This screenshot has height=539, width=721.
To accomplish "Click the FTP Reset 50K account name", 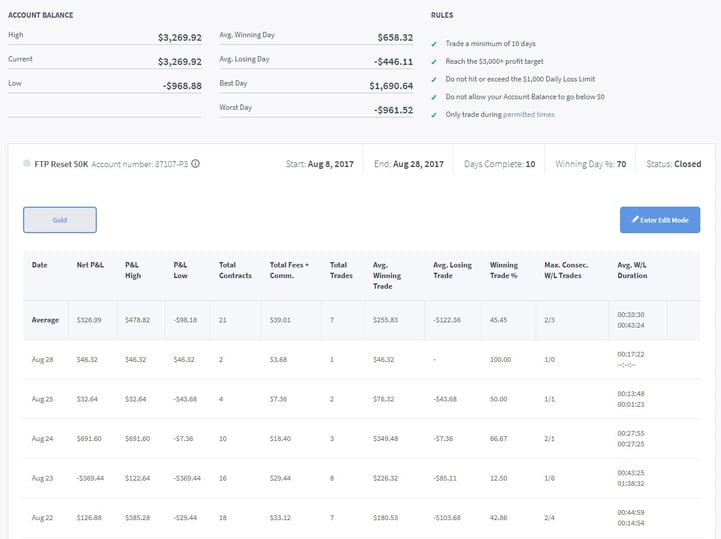I will pyautogui.click(x=61, y=164).
